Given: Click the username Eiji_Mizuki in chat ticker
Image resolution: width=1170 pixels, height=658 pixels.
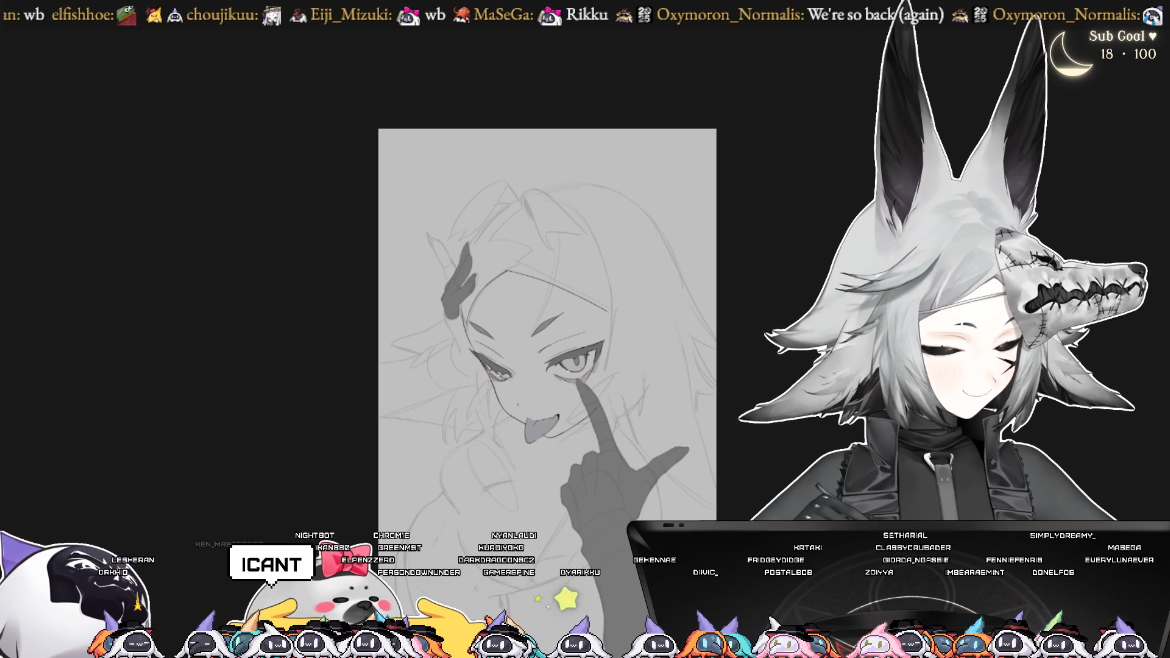Looking at the screenshot, I should click(x=351, y=14).
